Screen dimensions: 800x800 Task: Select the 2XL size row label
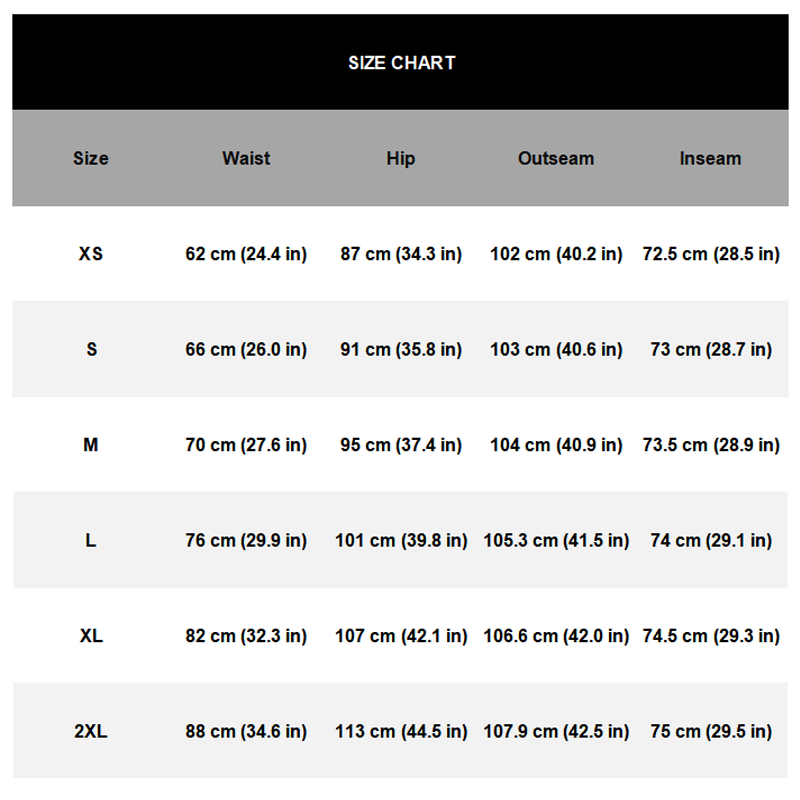pos(90,731)
